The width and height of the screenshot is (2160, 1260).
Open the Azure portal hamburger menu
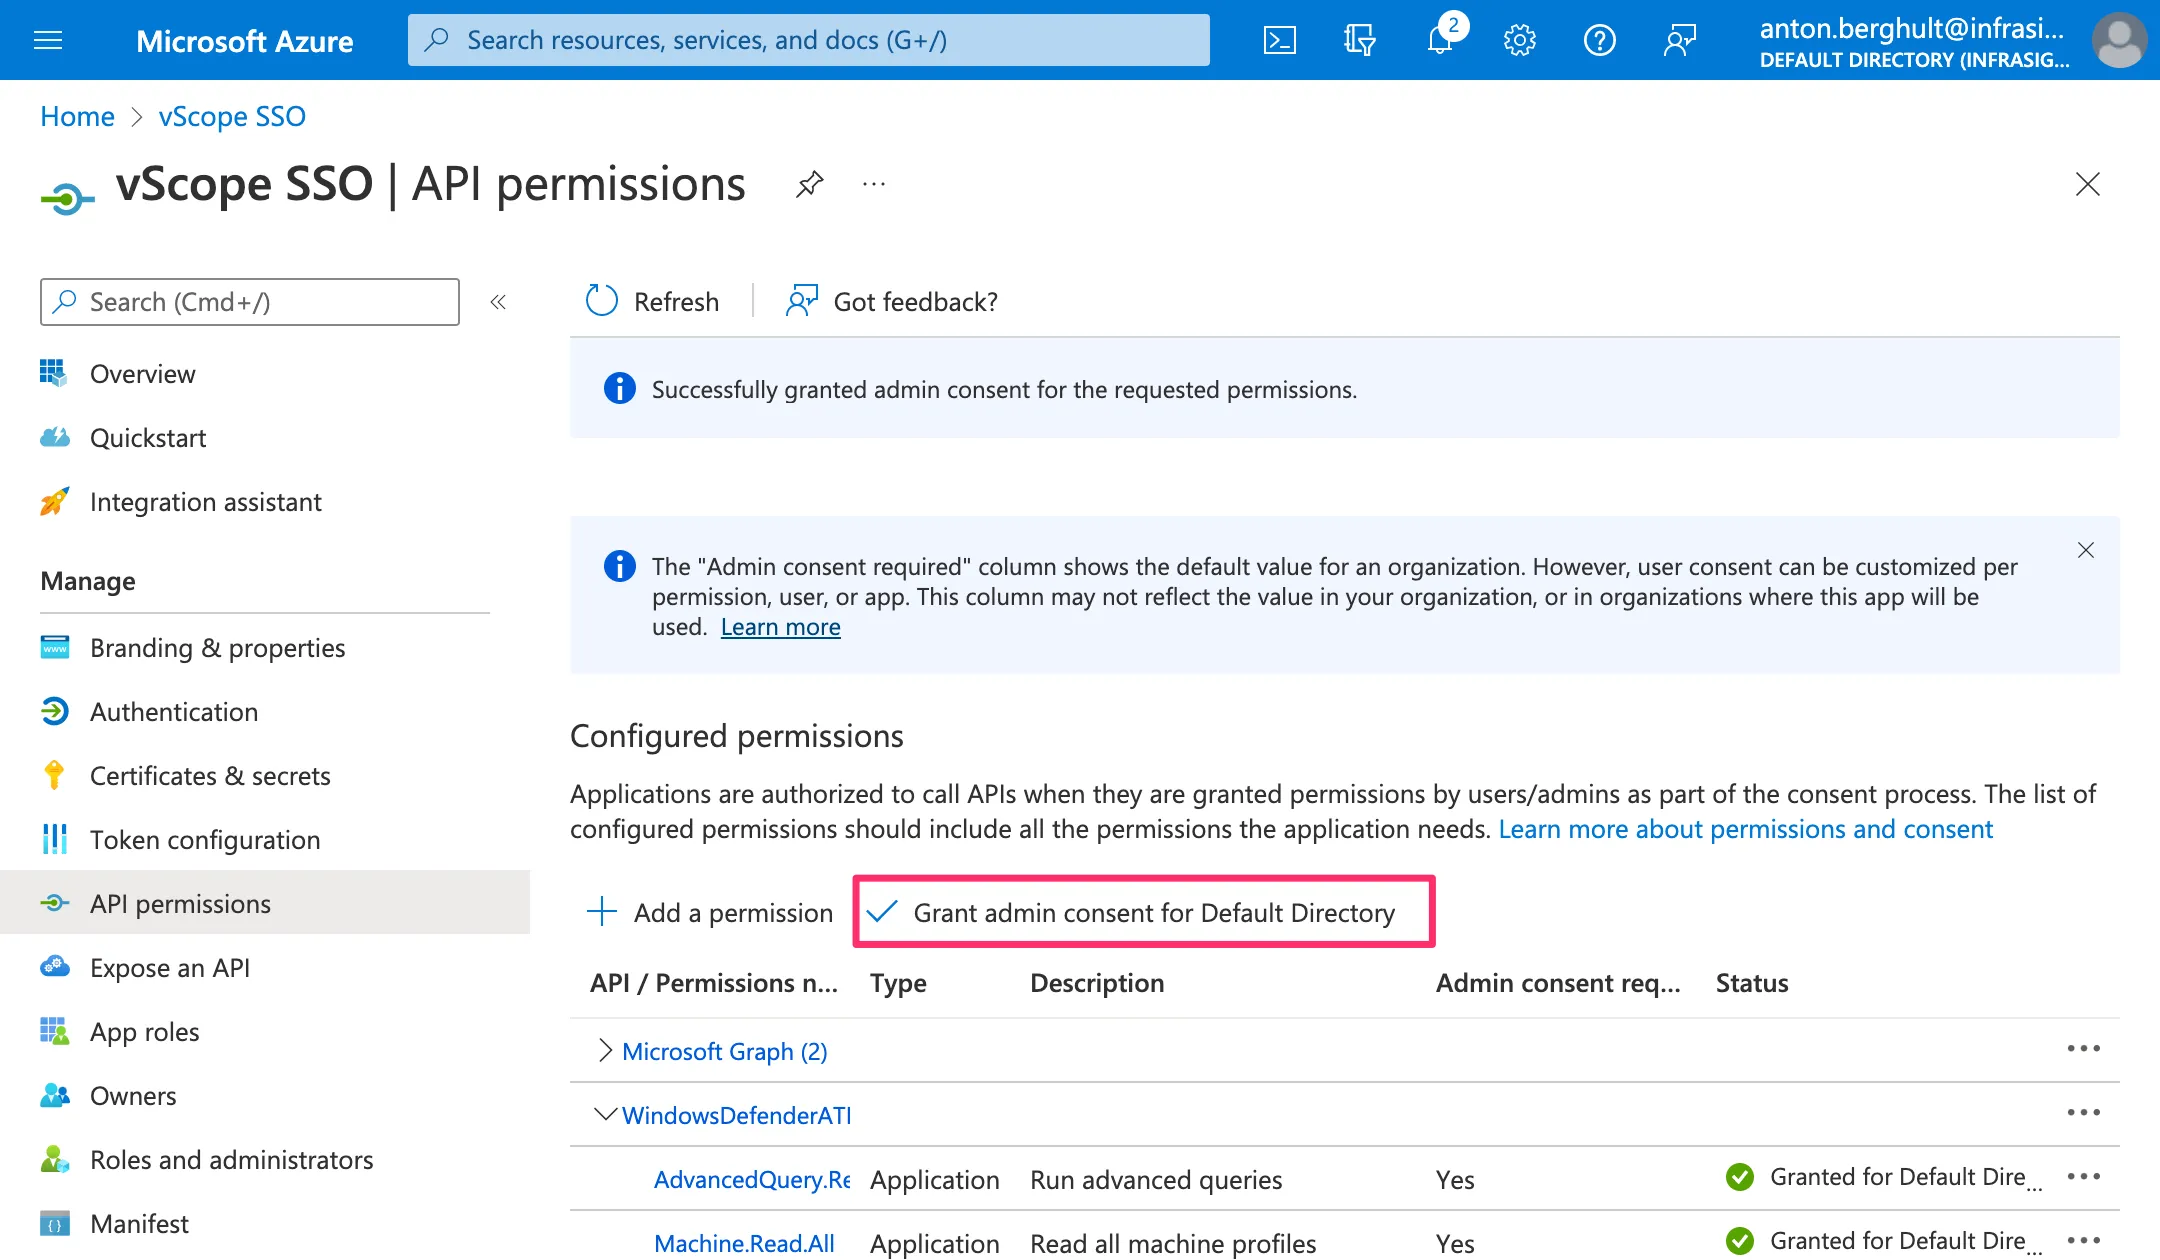[x=48, y=40]
